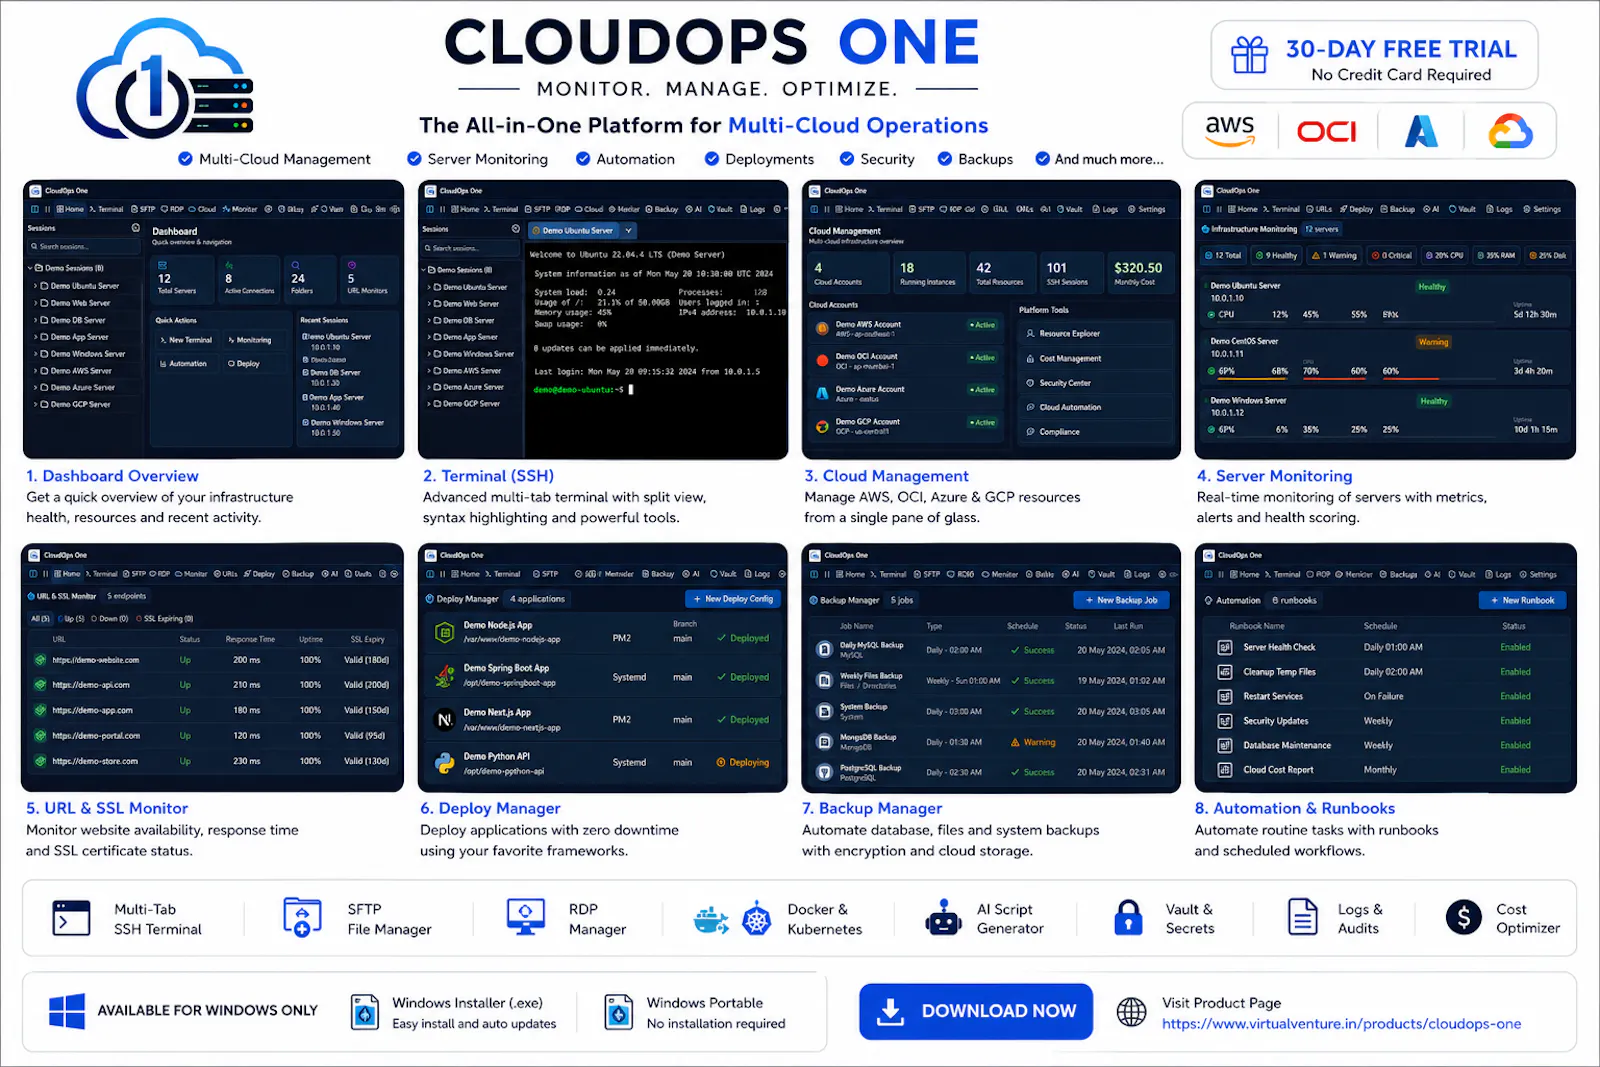Click the SFTP File Manager icon
The height and width of the screenshot is (1067, 1600).
(302, 917)
